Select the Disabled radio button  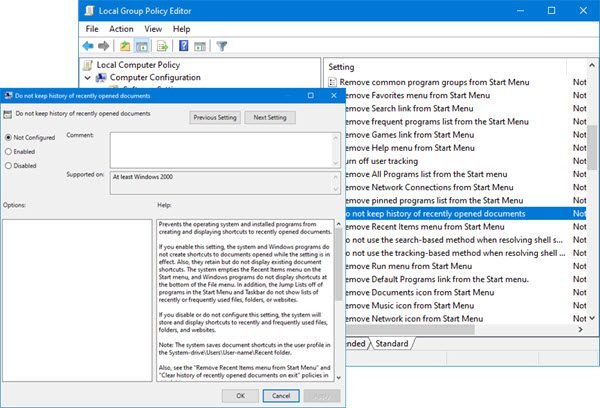[x=8, y=166]
